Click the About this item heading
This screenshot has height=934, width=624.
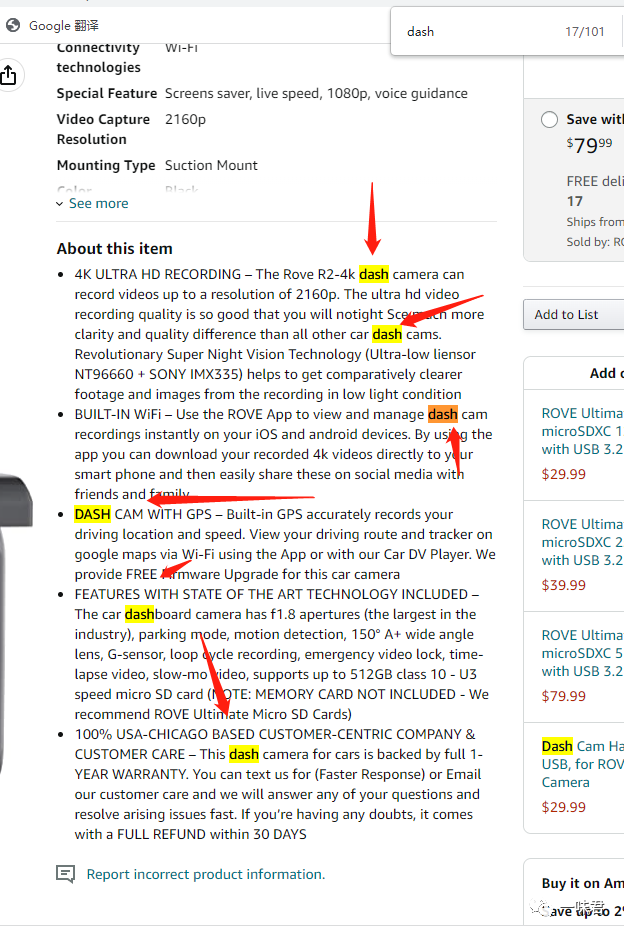tap(114, 248)
